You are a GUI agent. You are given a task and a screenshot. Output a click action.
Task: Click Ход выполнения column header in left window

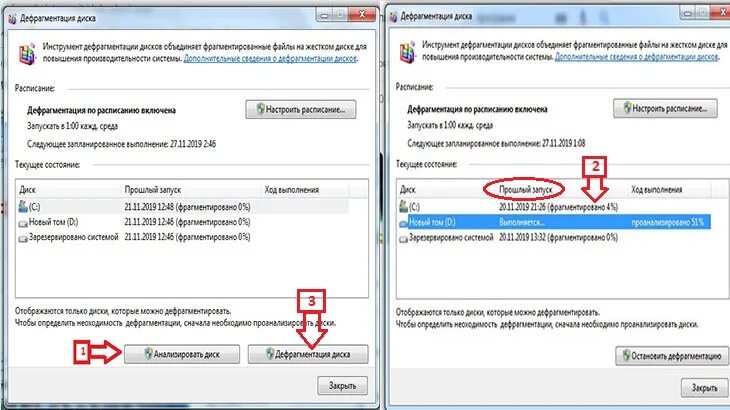(291, 190)
